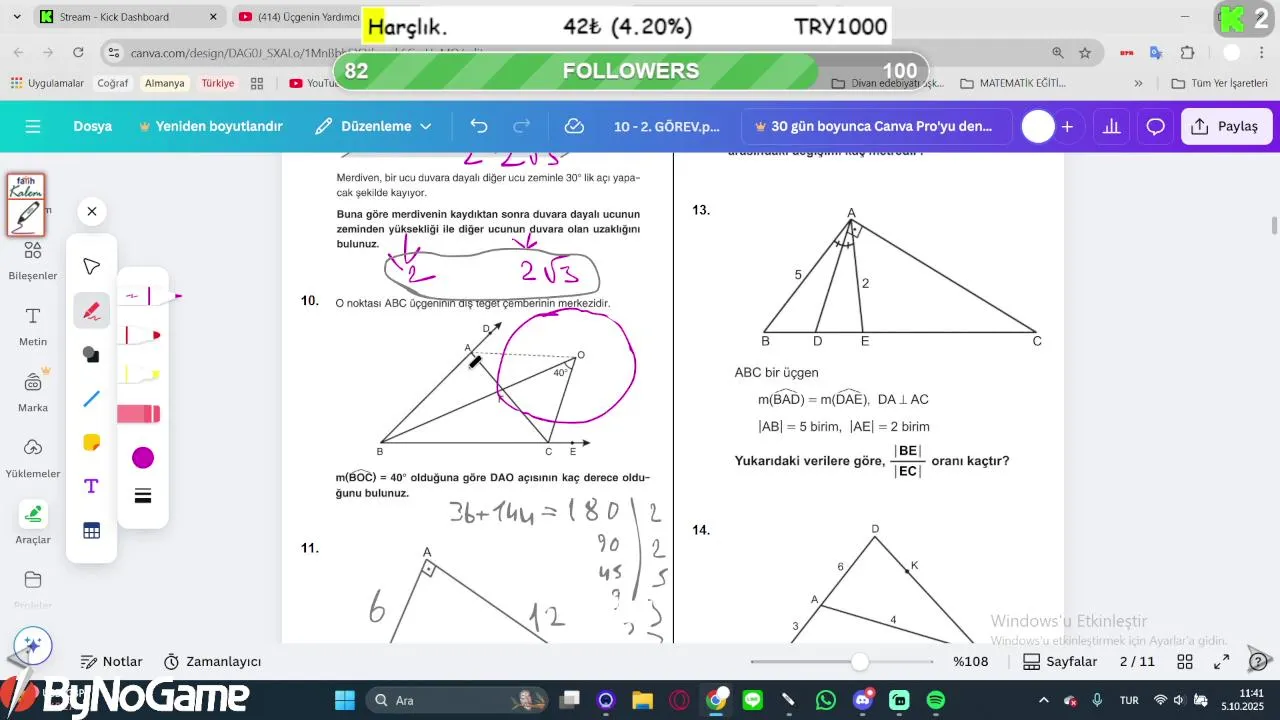Open the Canva main menu
The height and width of the screenshot is (720, 1280).
[33, 127]
